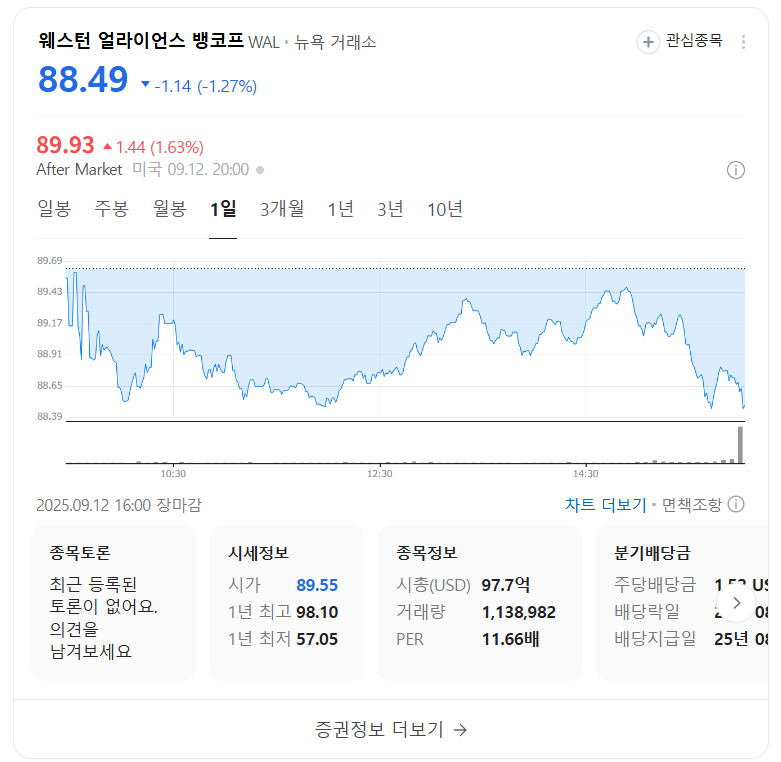781x762 pixels.
Task: Open the 종목정보 card
Action: pos(480,603)
